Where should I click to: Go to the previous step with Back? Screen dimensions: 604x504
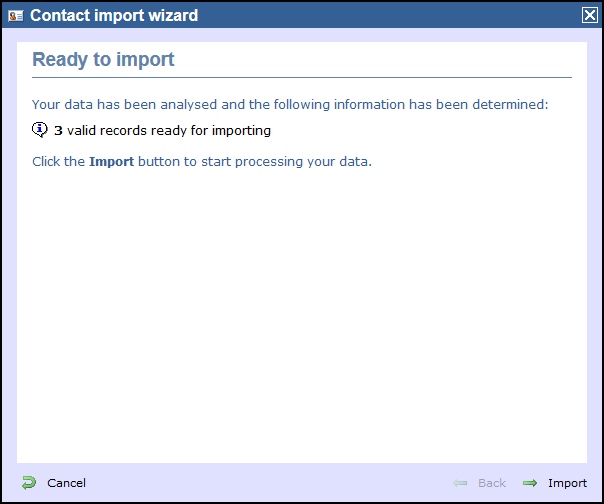(x=492, y=483)
